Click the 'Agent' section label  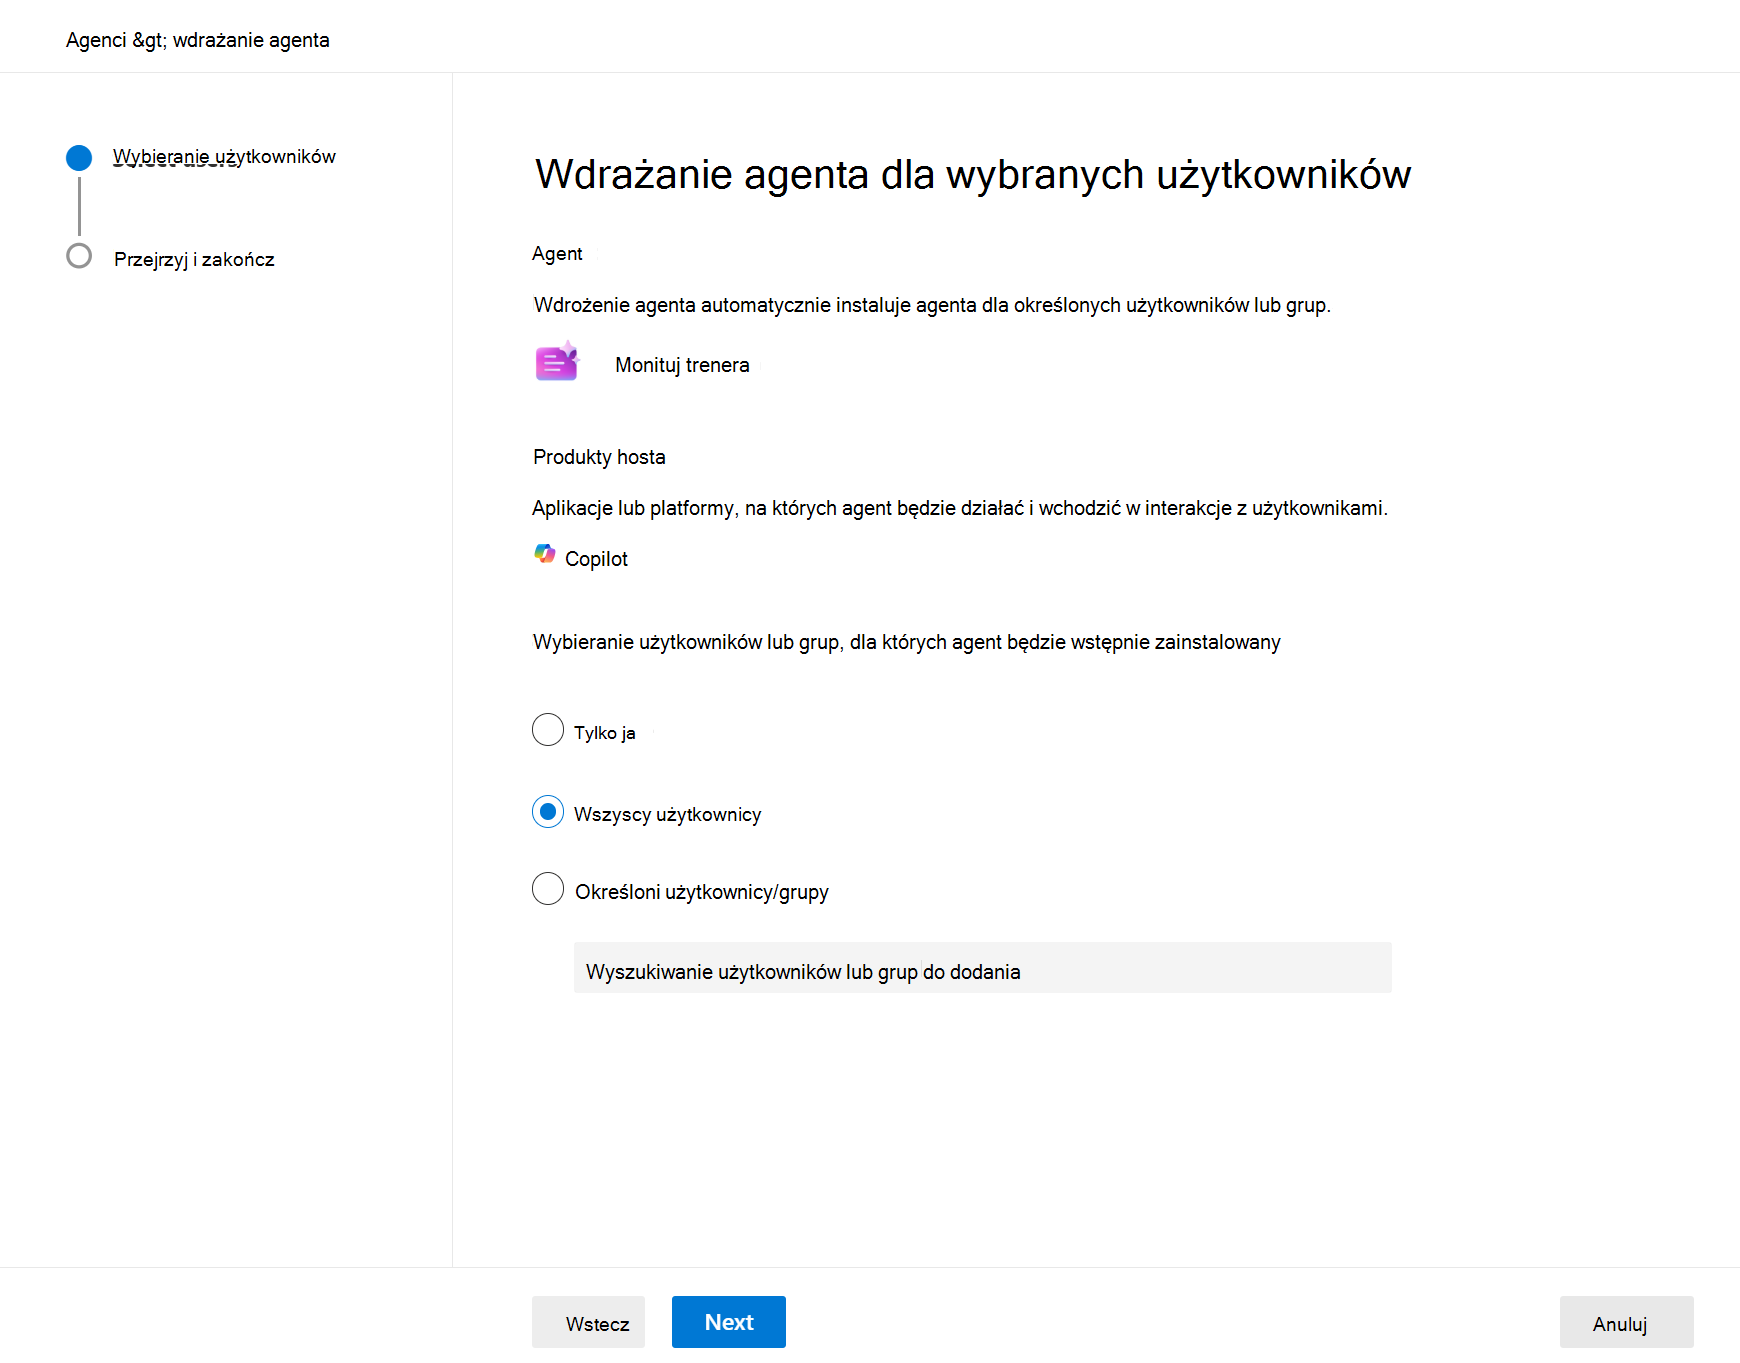[557, 254]
